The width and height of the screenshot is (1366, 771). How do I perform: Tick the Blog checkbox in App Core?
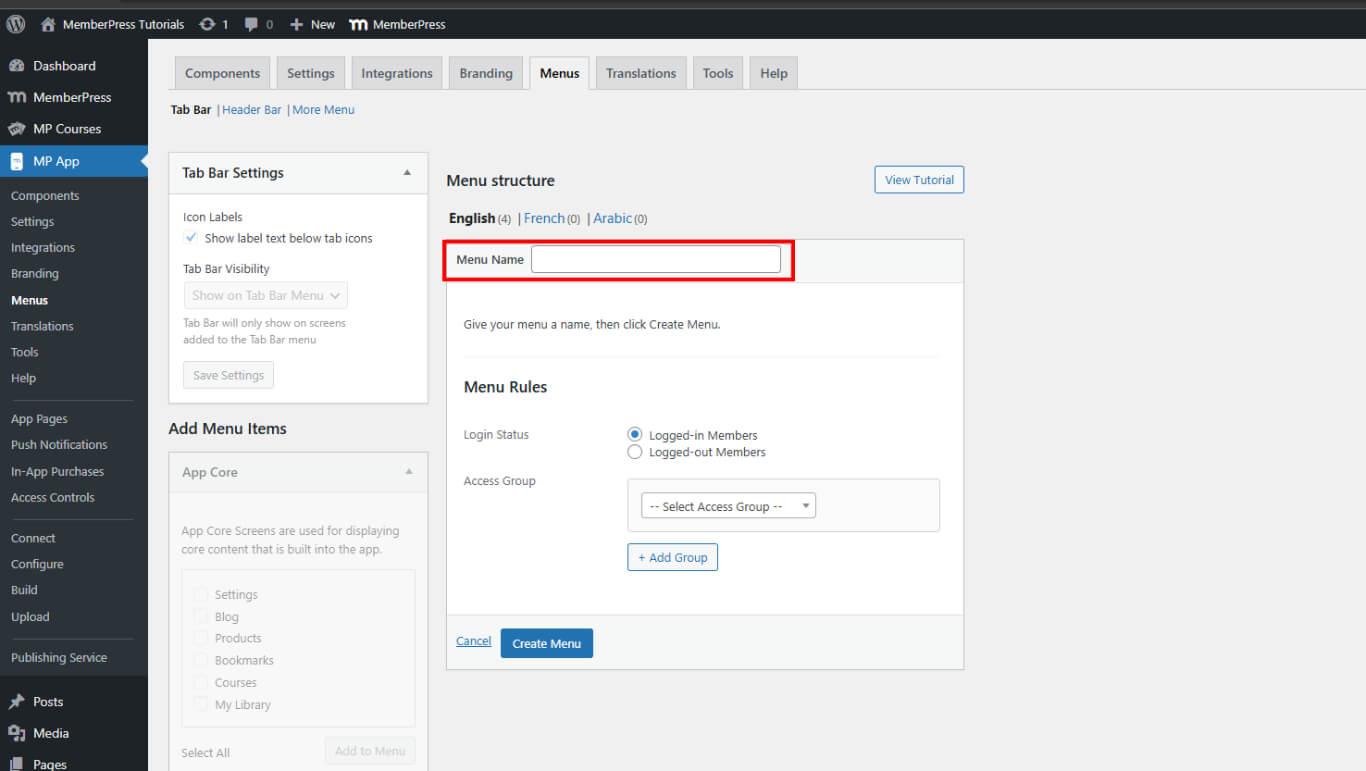(x=201, y=617)
